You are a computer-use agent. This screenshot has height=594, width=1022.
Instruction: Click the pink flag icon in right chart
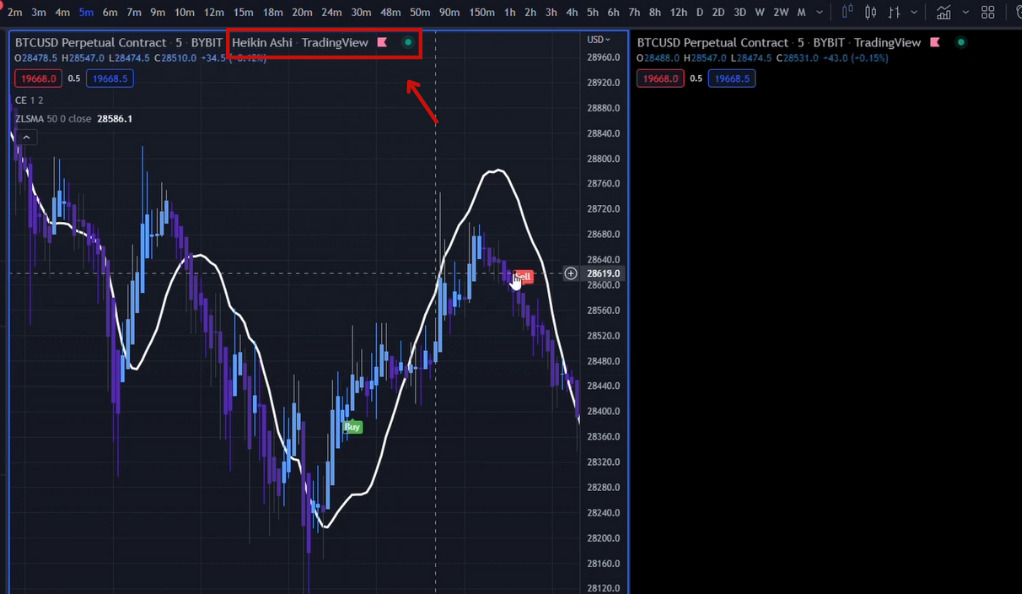pyautogui.click(x=935, y=42)
